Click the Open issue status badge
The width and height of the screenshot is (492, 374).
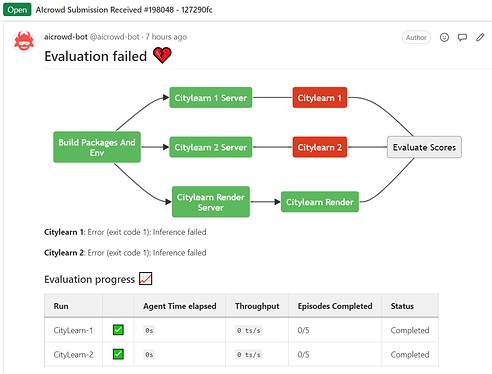coord(17,10)
